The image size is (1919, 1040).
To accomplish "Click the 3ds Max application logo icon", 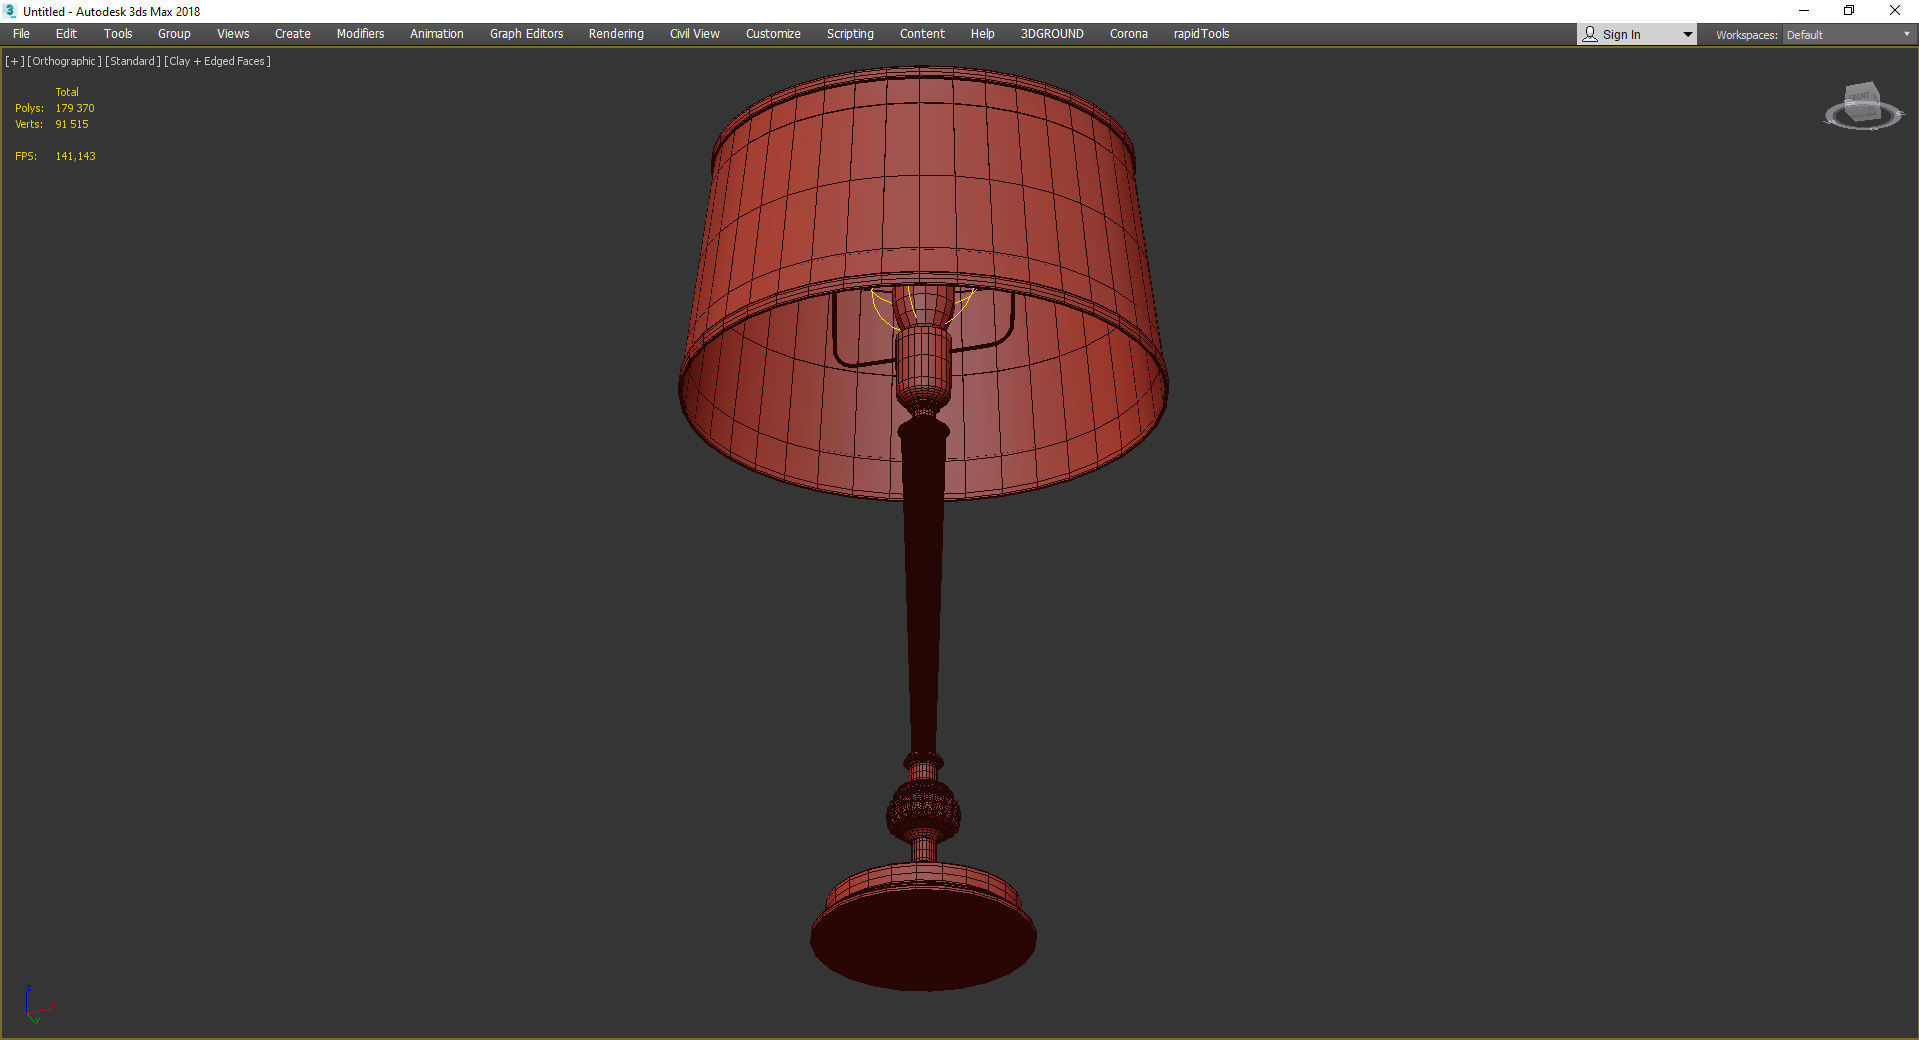I will coord(10,11).
